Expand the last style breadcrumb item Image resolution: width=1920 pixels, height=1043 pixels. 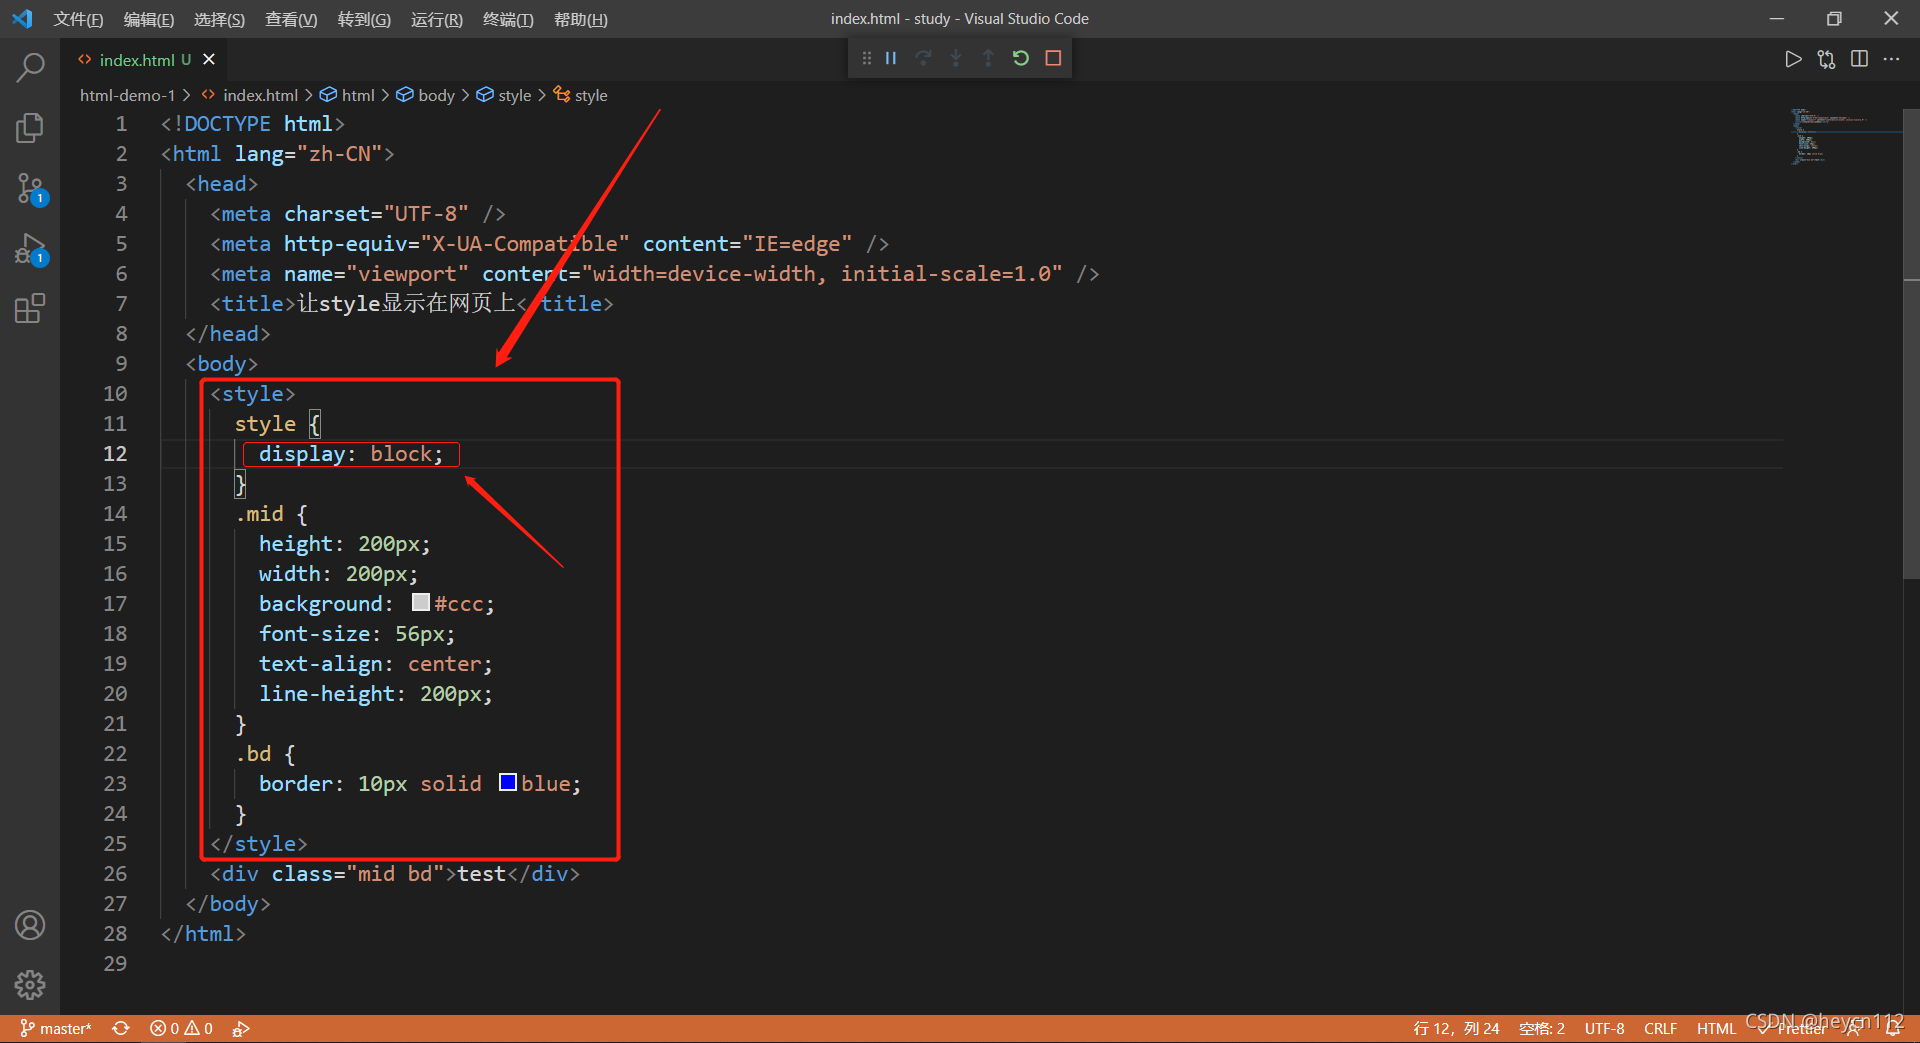581,95
